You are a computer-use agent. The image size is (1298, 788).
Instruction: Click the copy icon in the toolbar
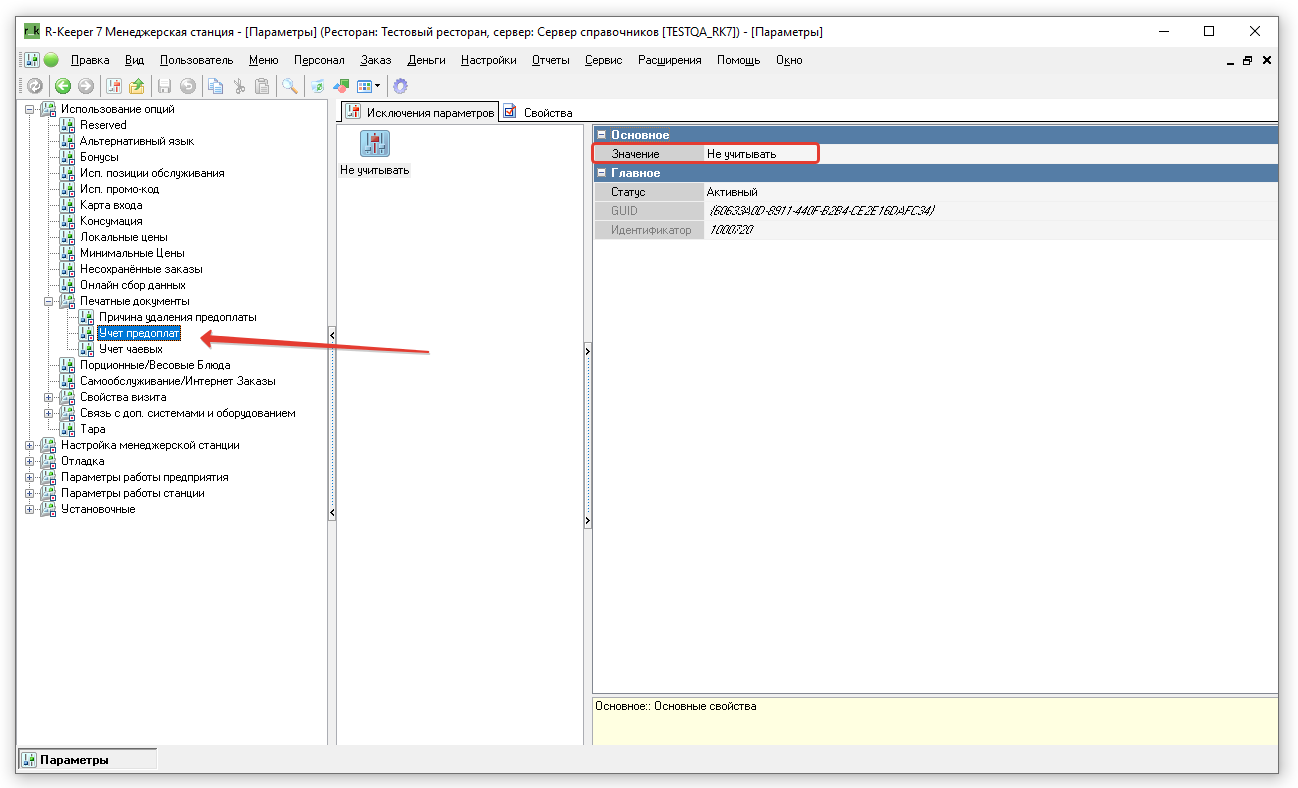point(215,86)
